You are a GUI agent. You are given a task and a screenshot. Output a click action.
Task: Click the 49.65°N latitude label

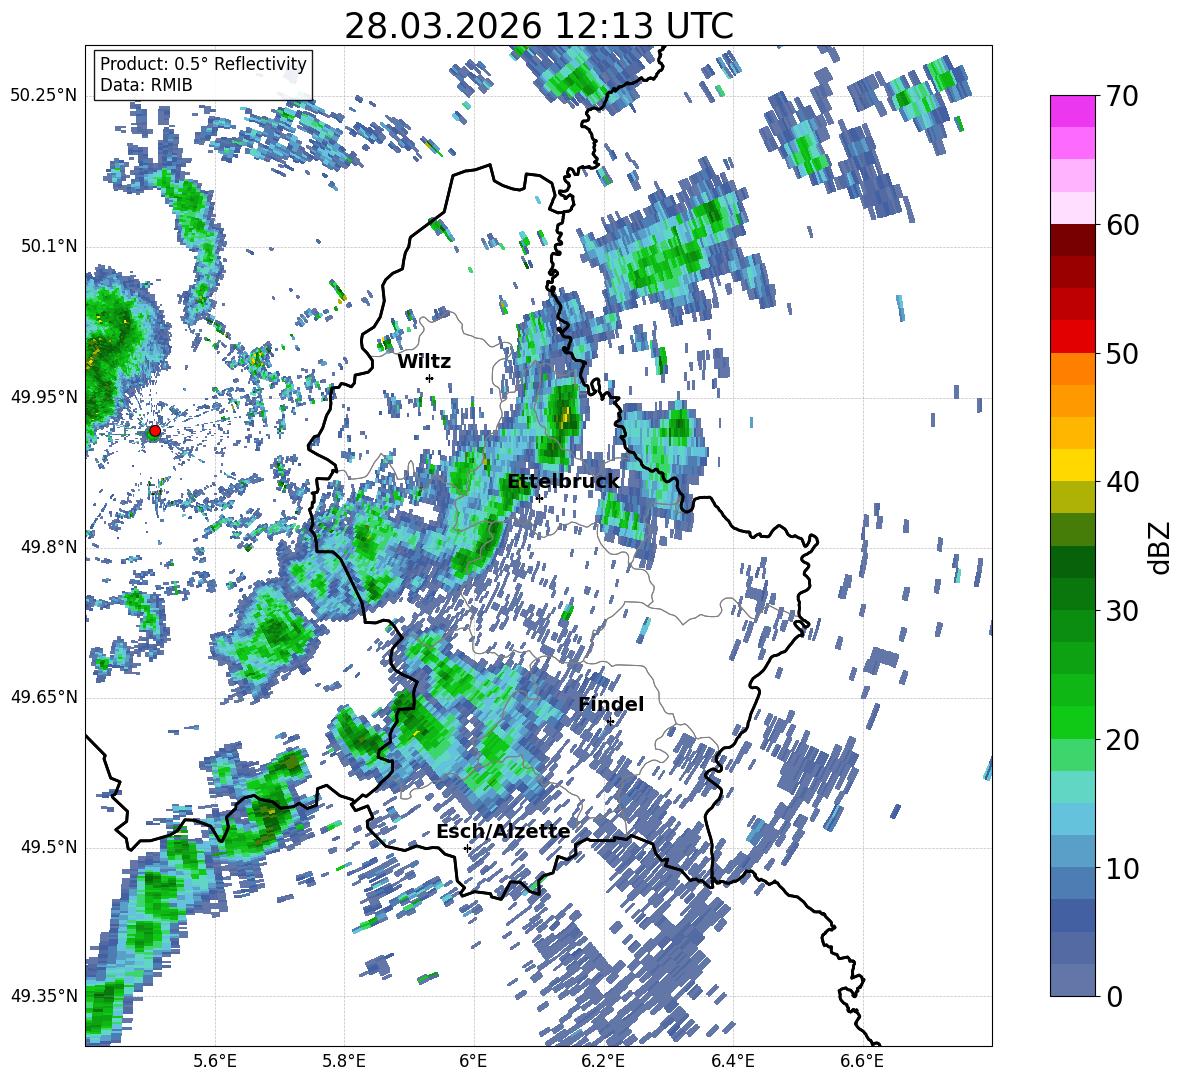(x=44, y=696)
